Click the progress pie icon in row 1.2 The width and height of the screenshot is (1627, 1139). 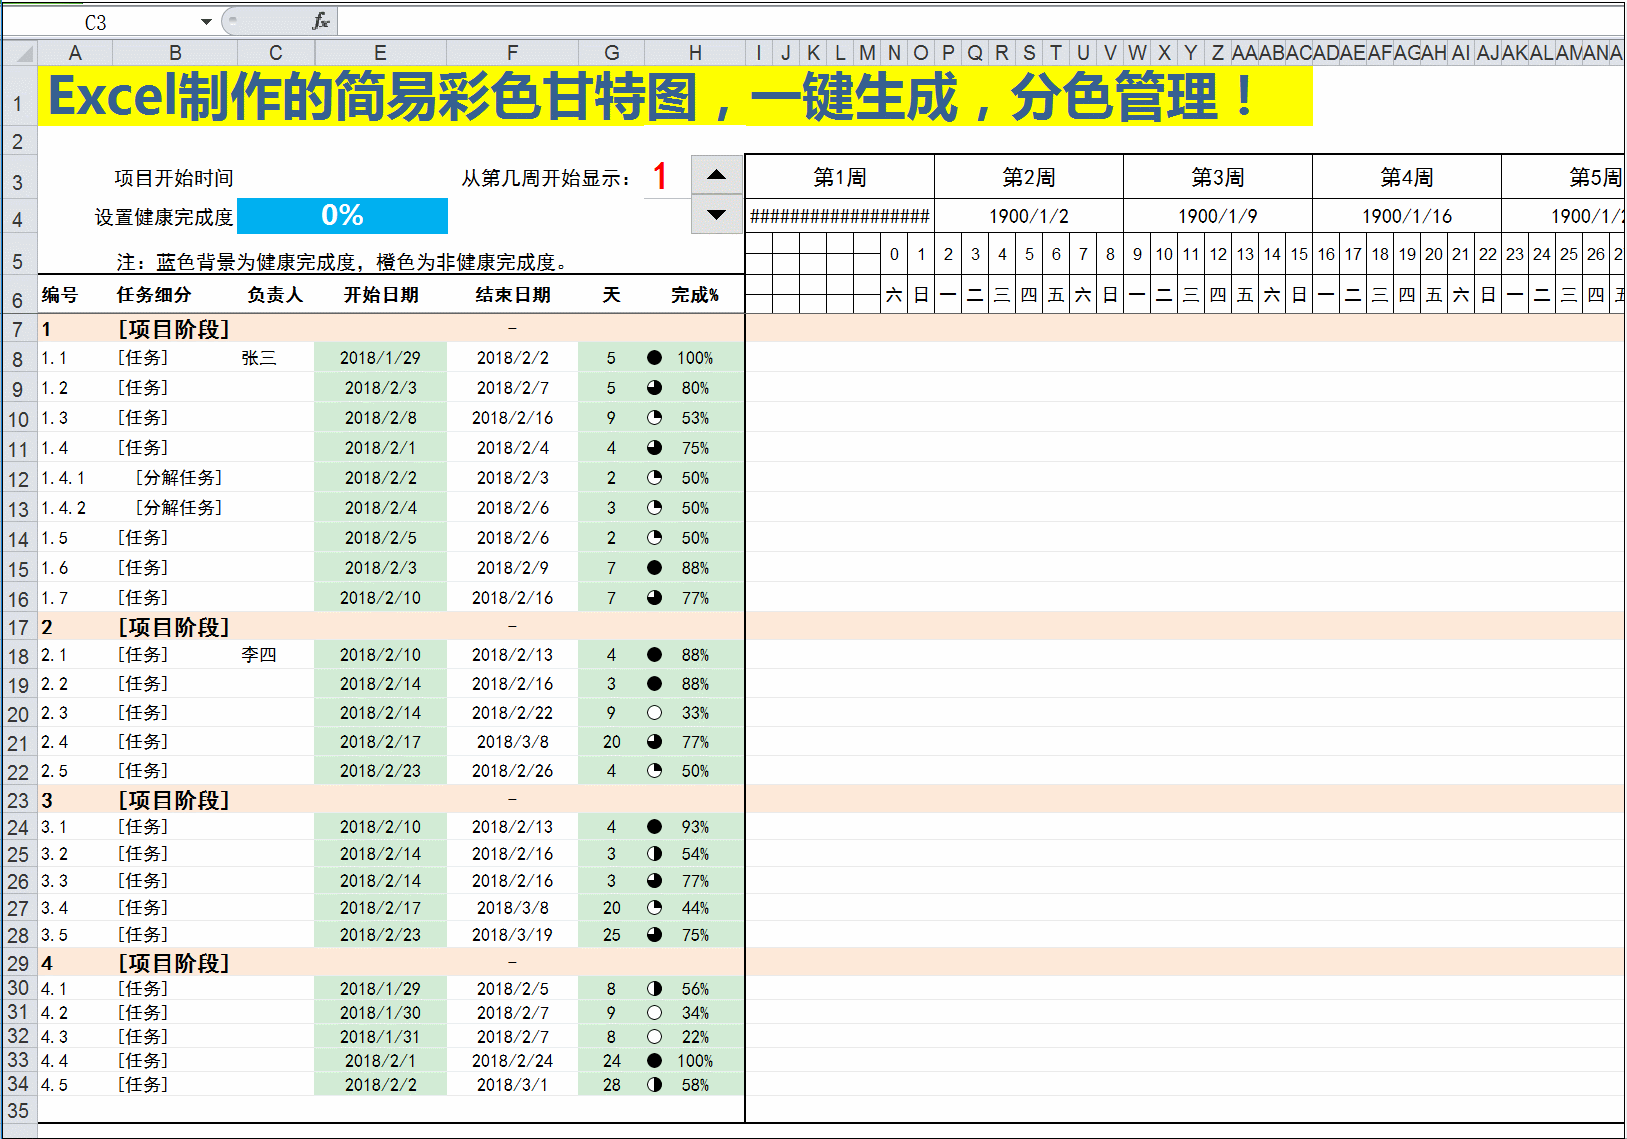point(654,388)
